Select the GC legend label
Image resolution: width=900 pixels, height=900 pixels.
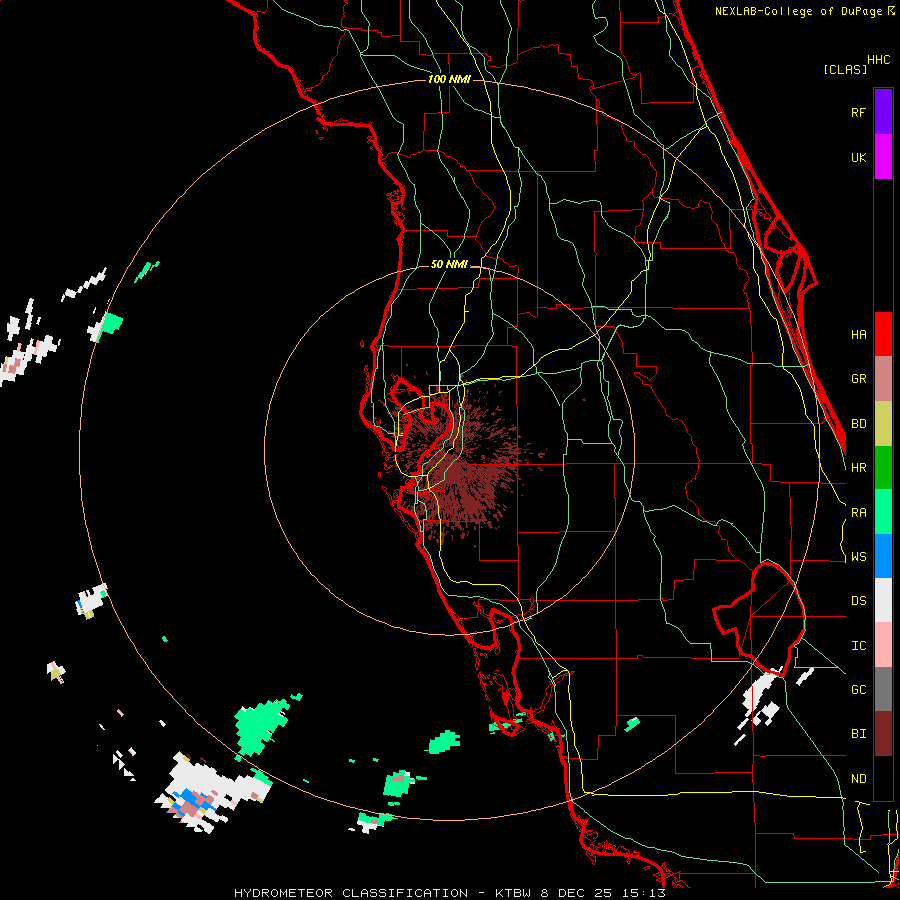858,690
